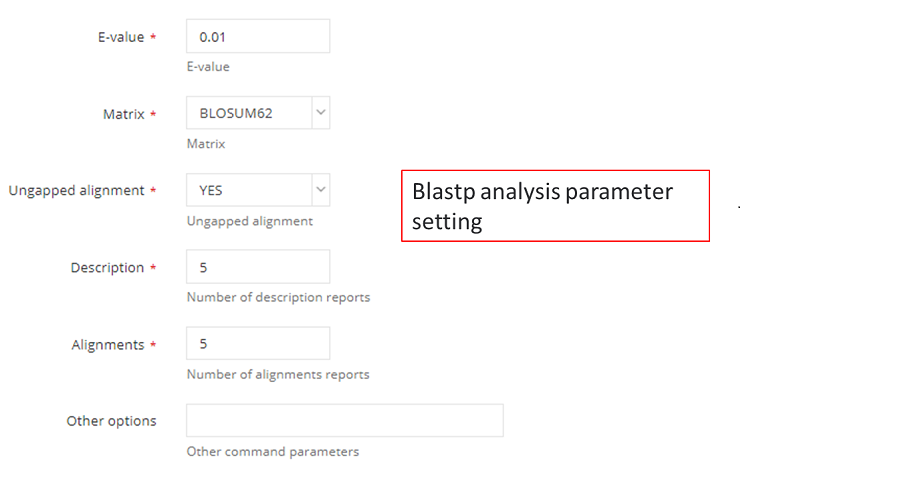Click the Description field label
This screenshot has height=483, width=900.
click(107, 268)
